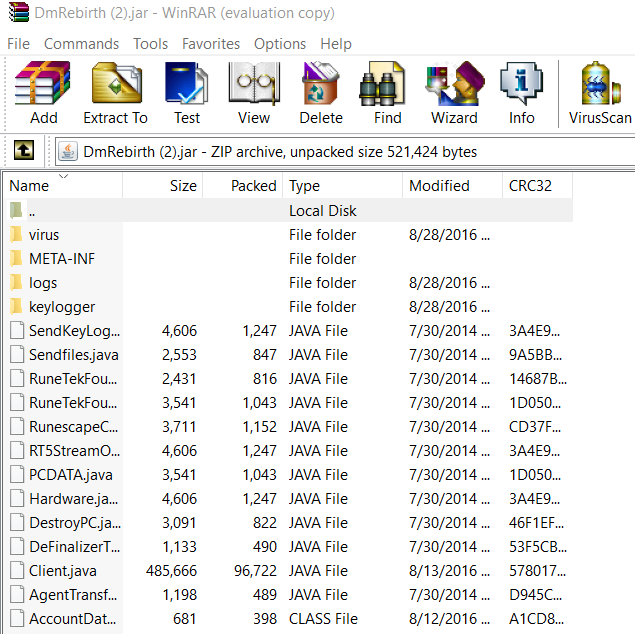Screen dimensions: 635x634
Task: Sort by the Size column header
Action: (162, 186)
